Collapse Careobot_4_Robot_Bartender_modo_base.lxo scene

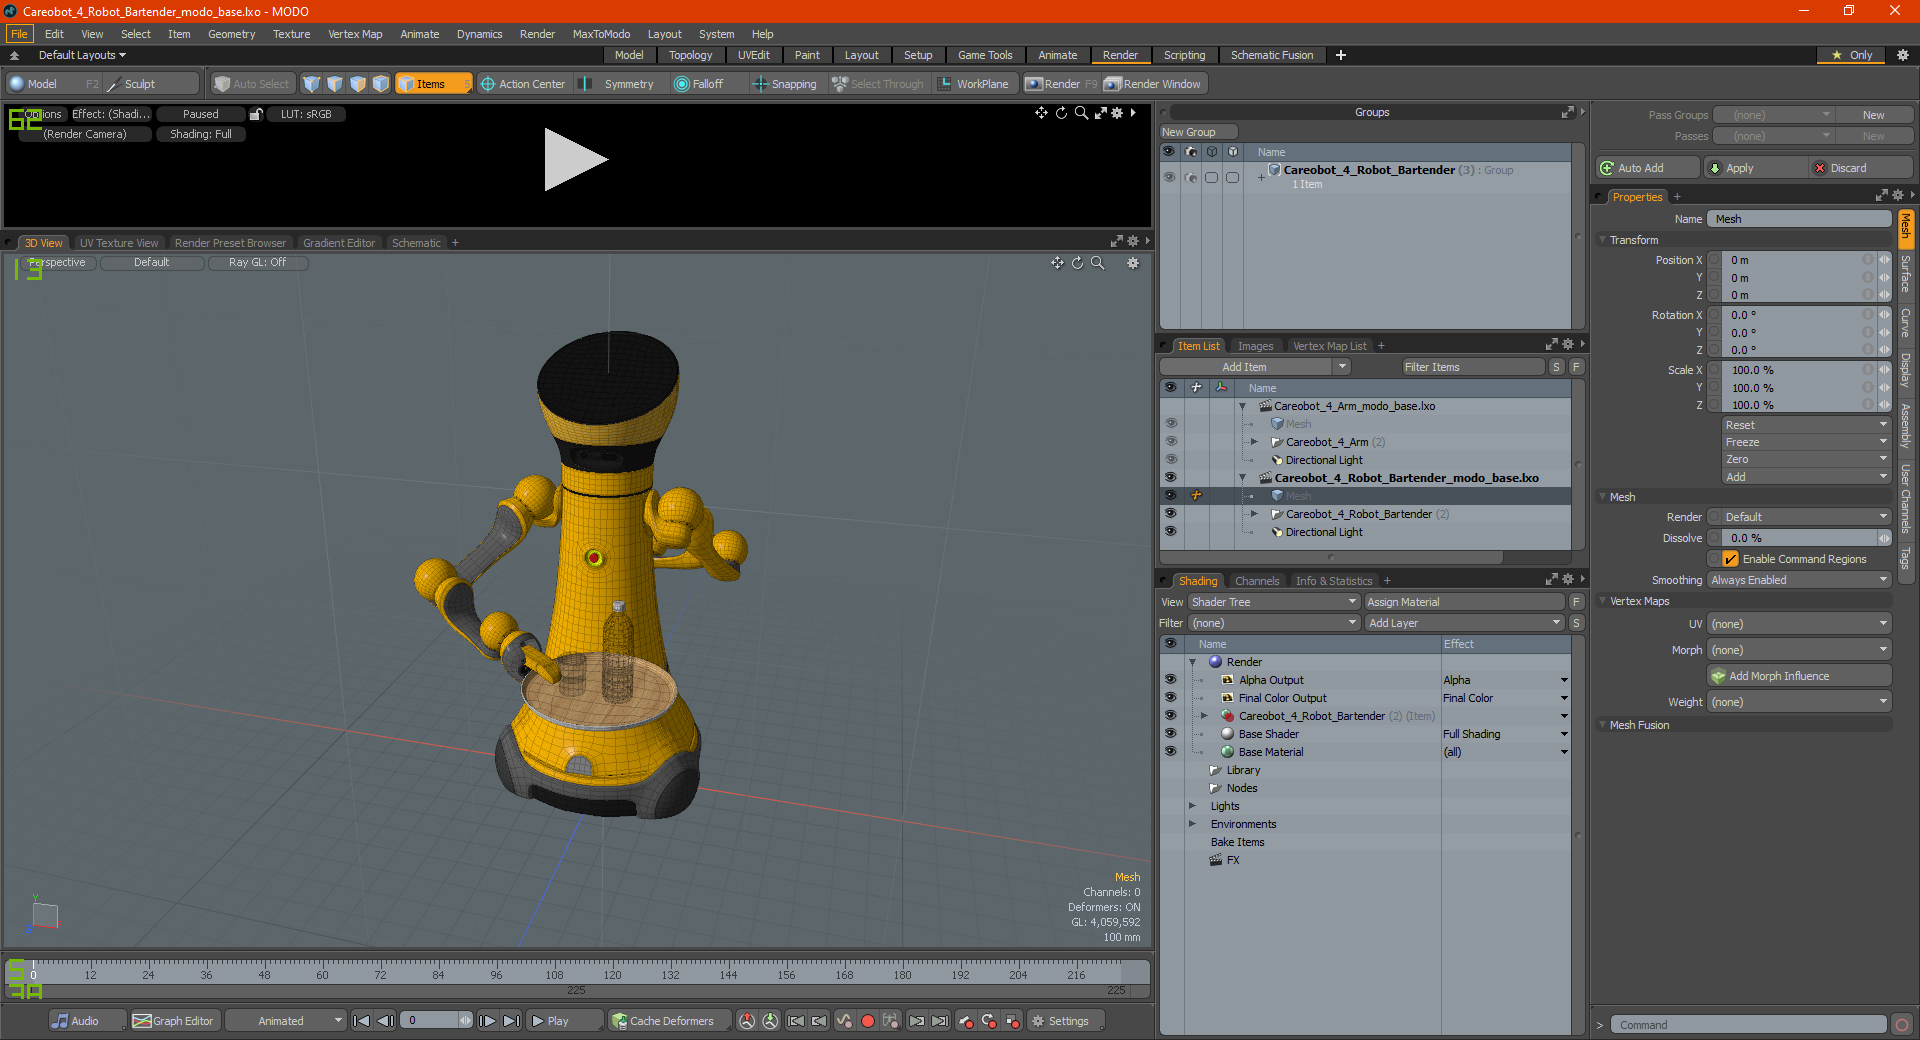(1242, 478)
